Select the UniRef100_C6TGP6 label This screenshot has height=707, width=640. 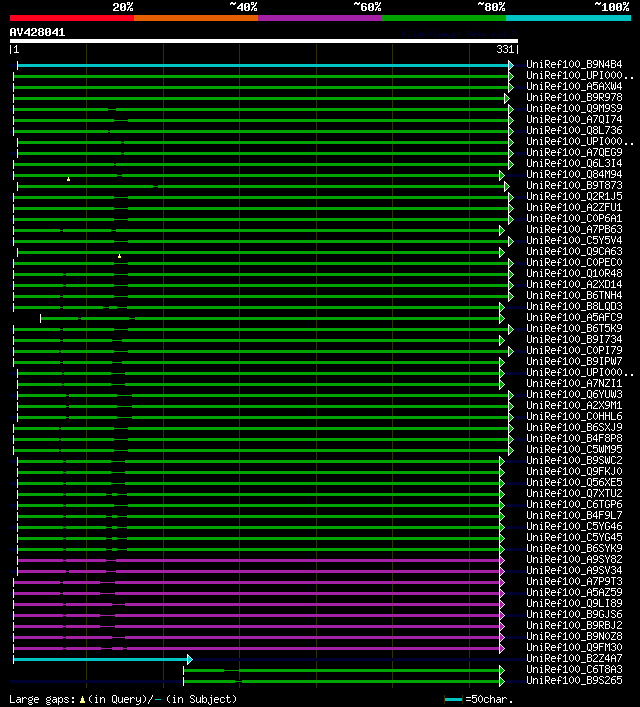pos(574,505)
